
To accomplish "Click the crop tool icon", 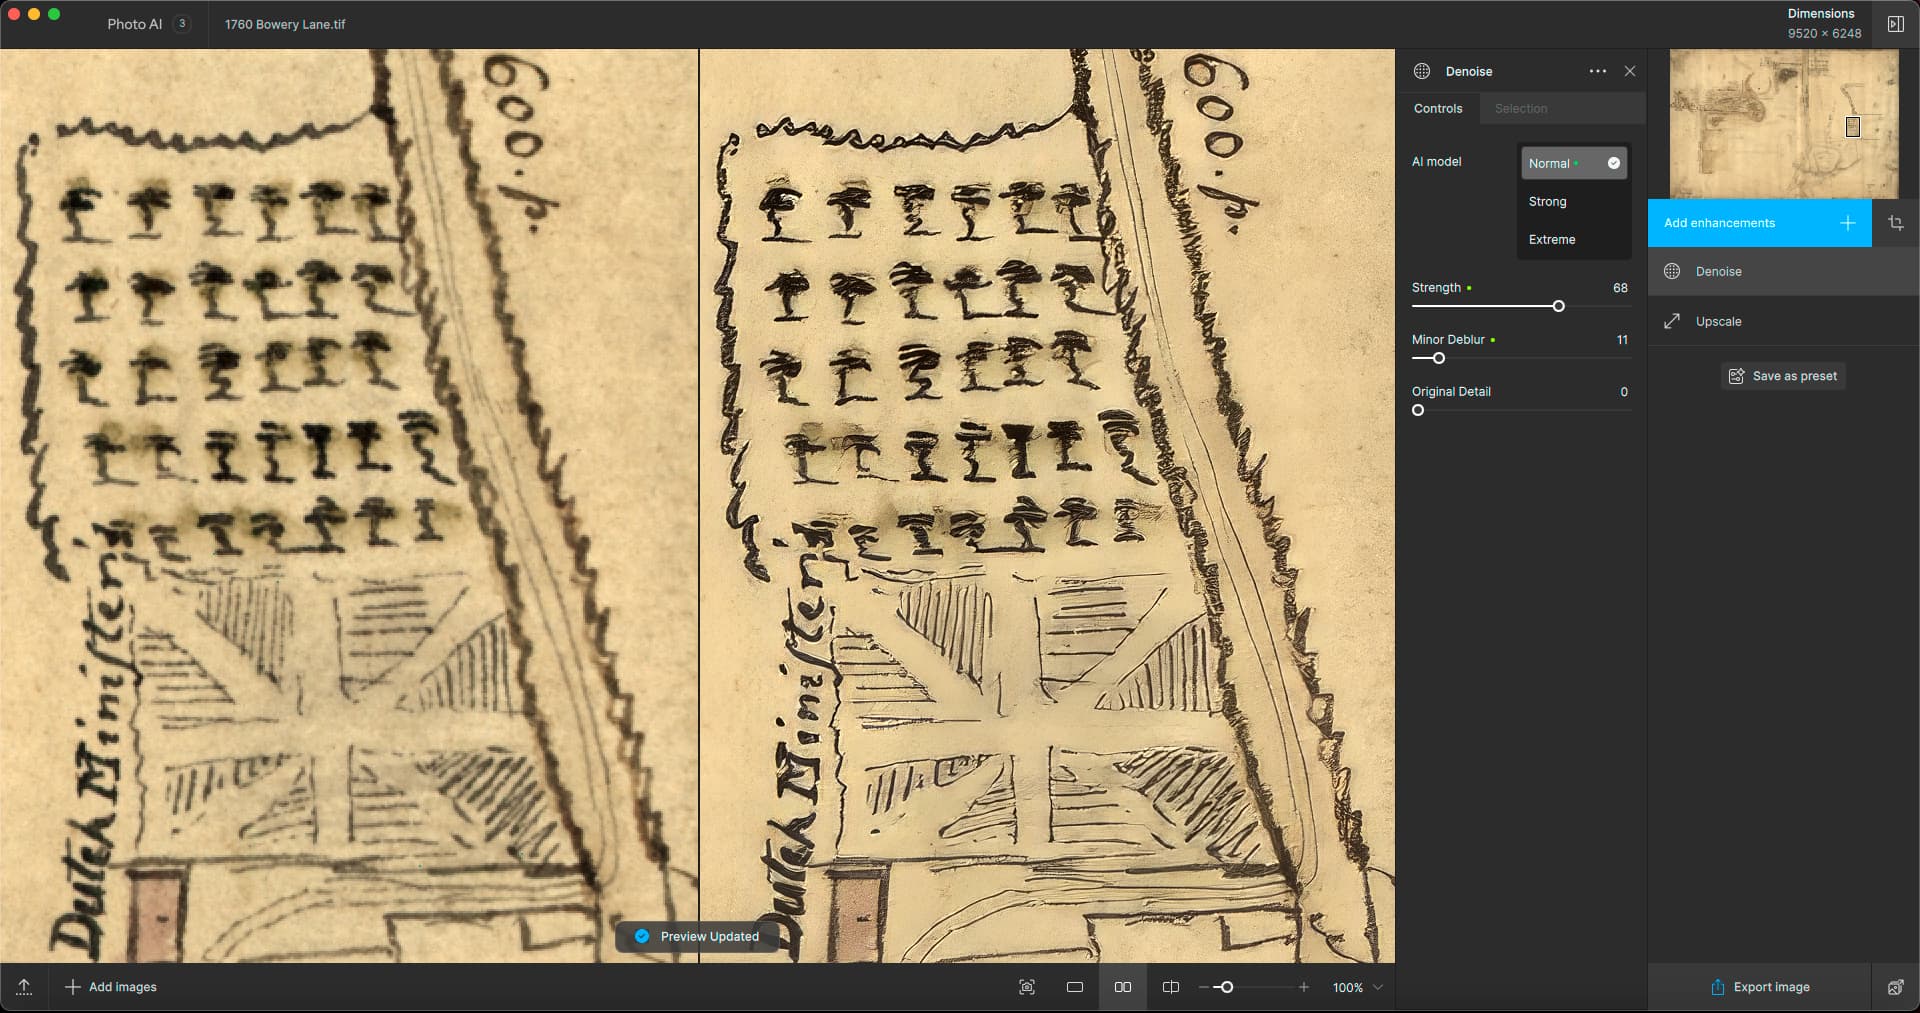I will point(1895,223).
